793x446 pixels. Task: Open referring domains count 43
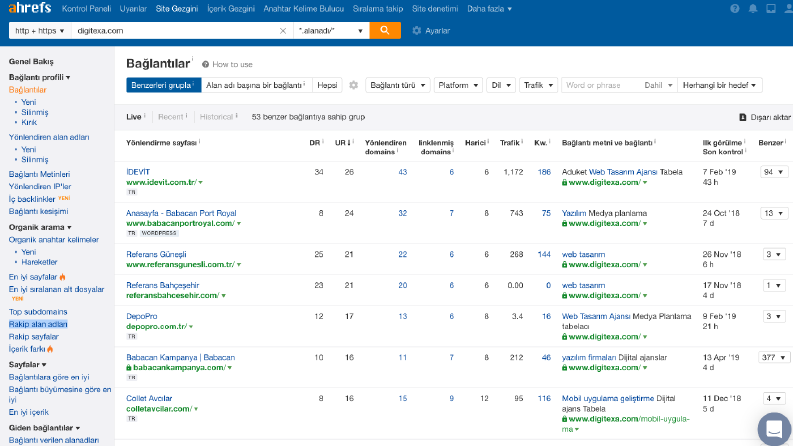point(403,172)
